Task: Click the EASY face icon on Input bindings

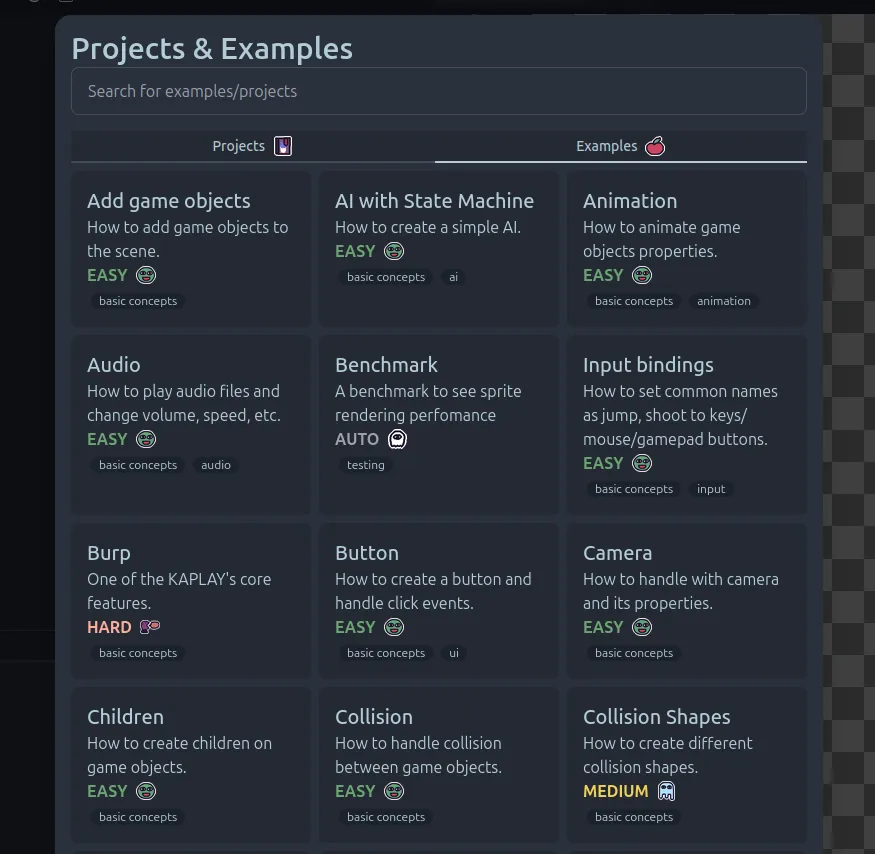Action: [x=642, y=463]
